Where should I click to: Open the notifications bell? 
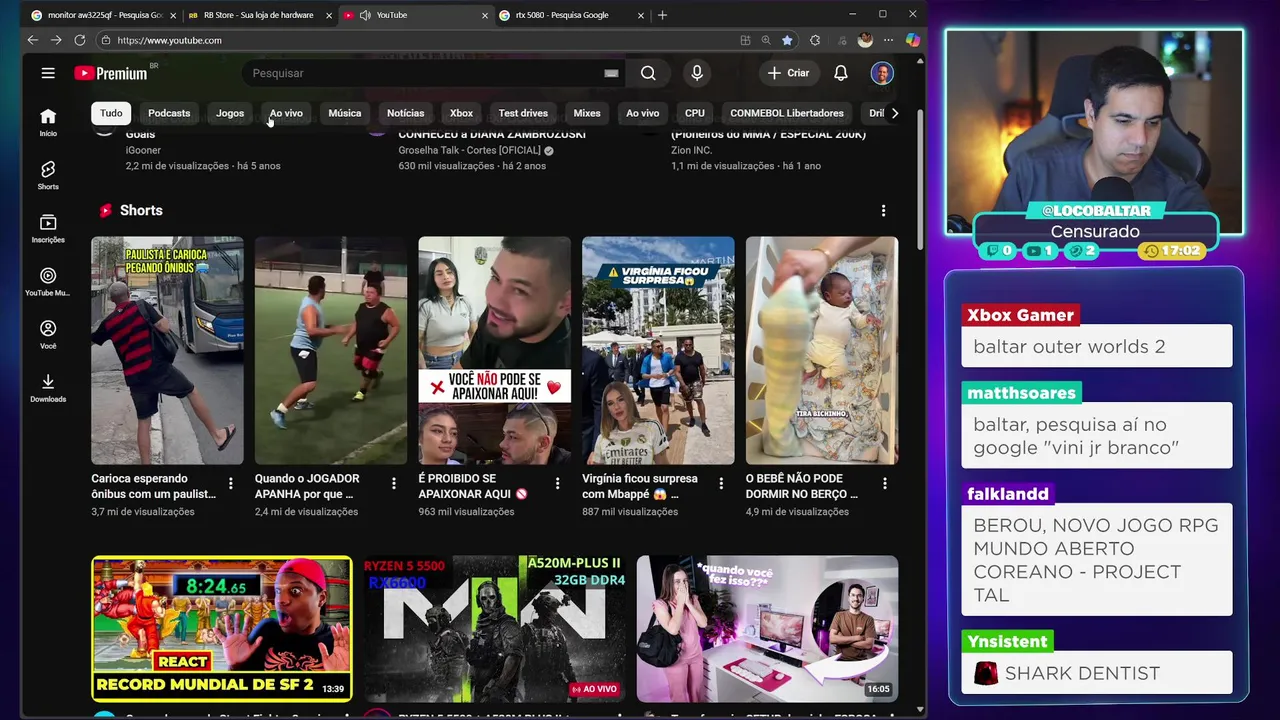pyautogui.click(x=841, y=73)
